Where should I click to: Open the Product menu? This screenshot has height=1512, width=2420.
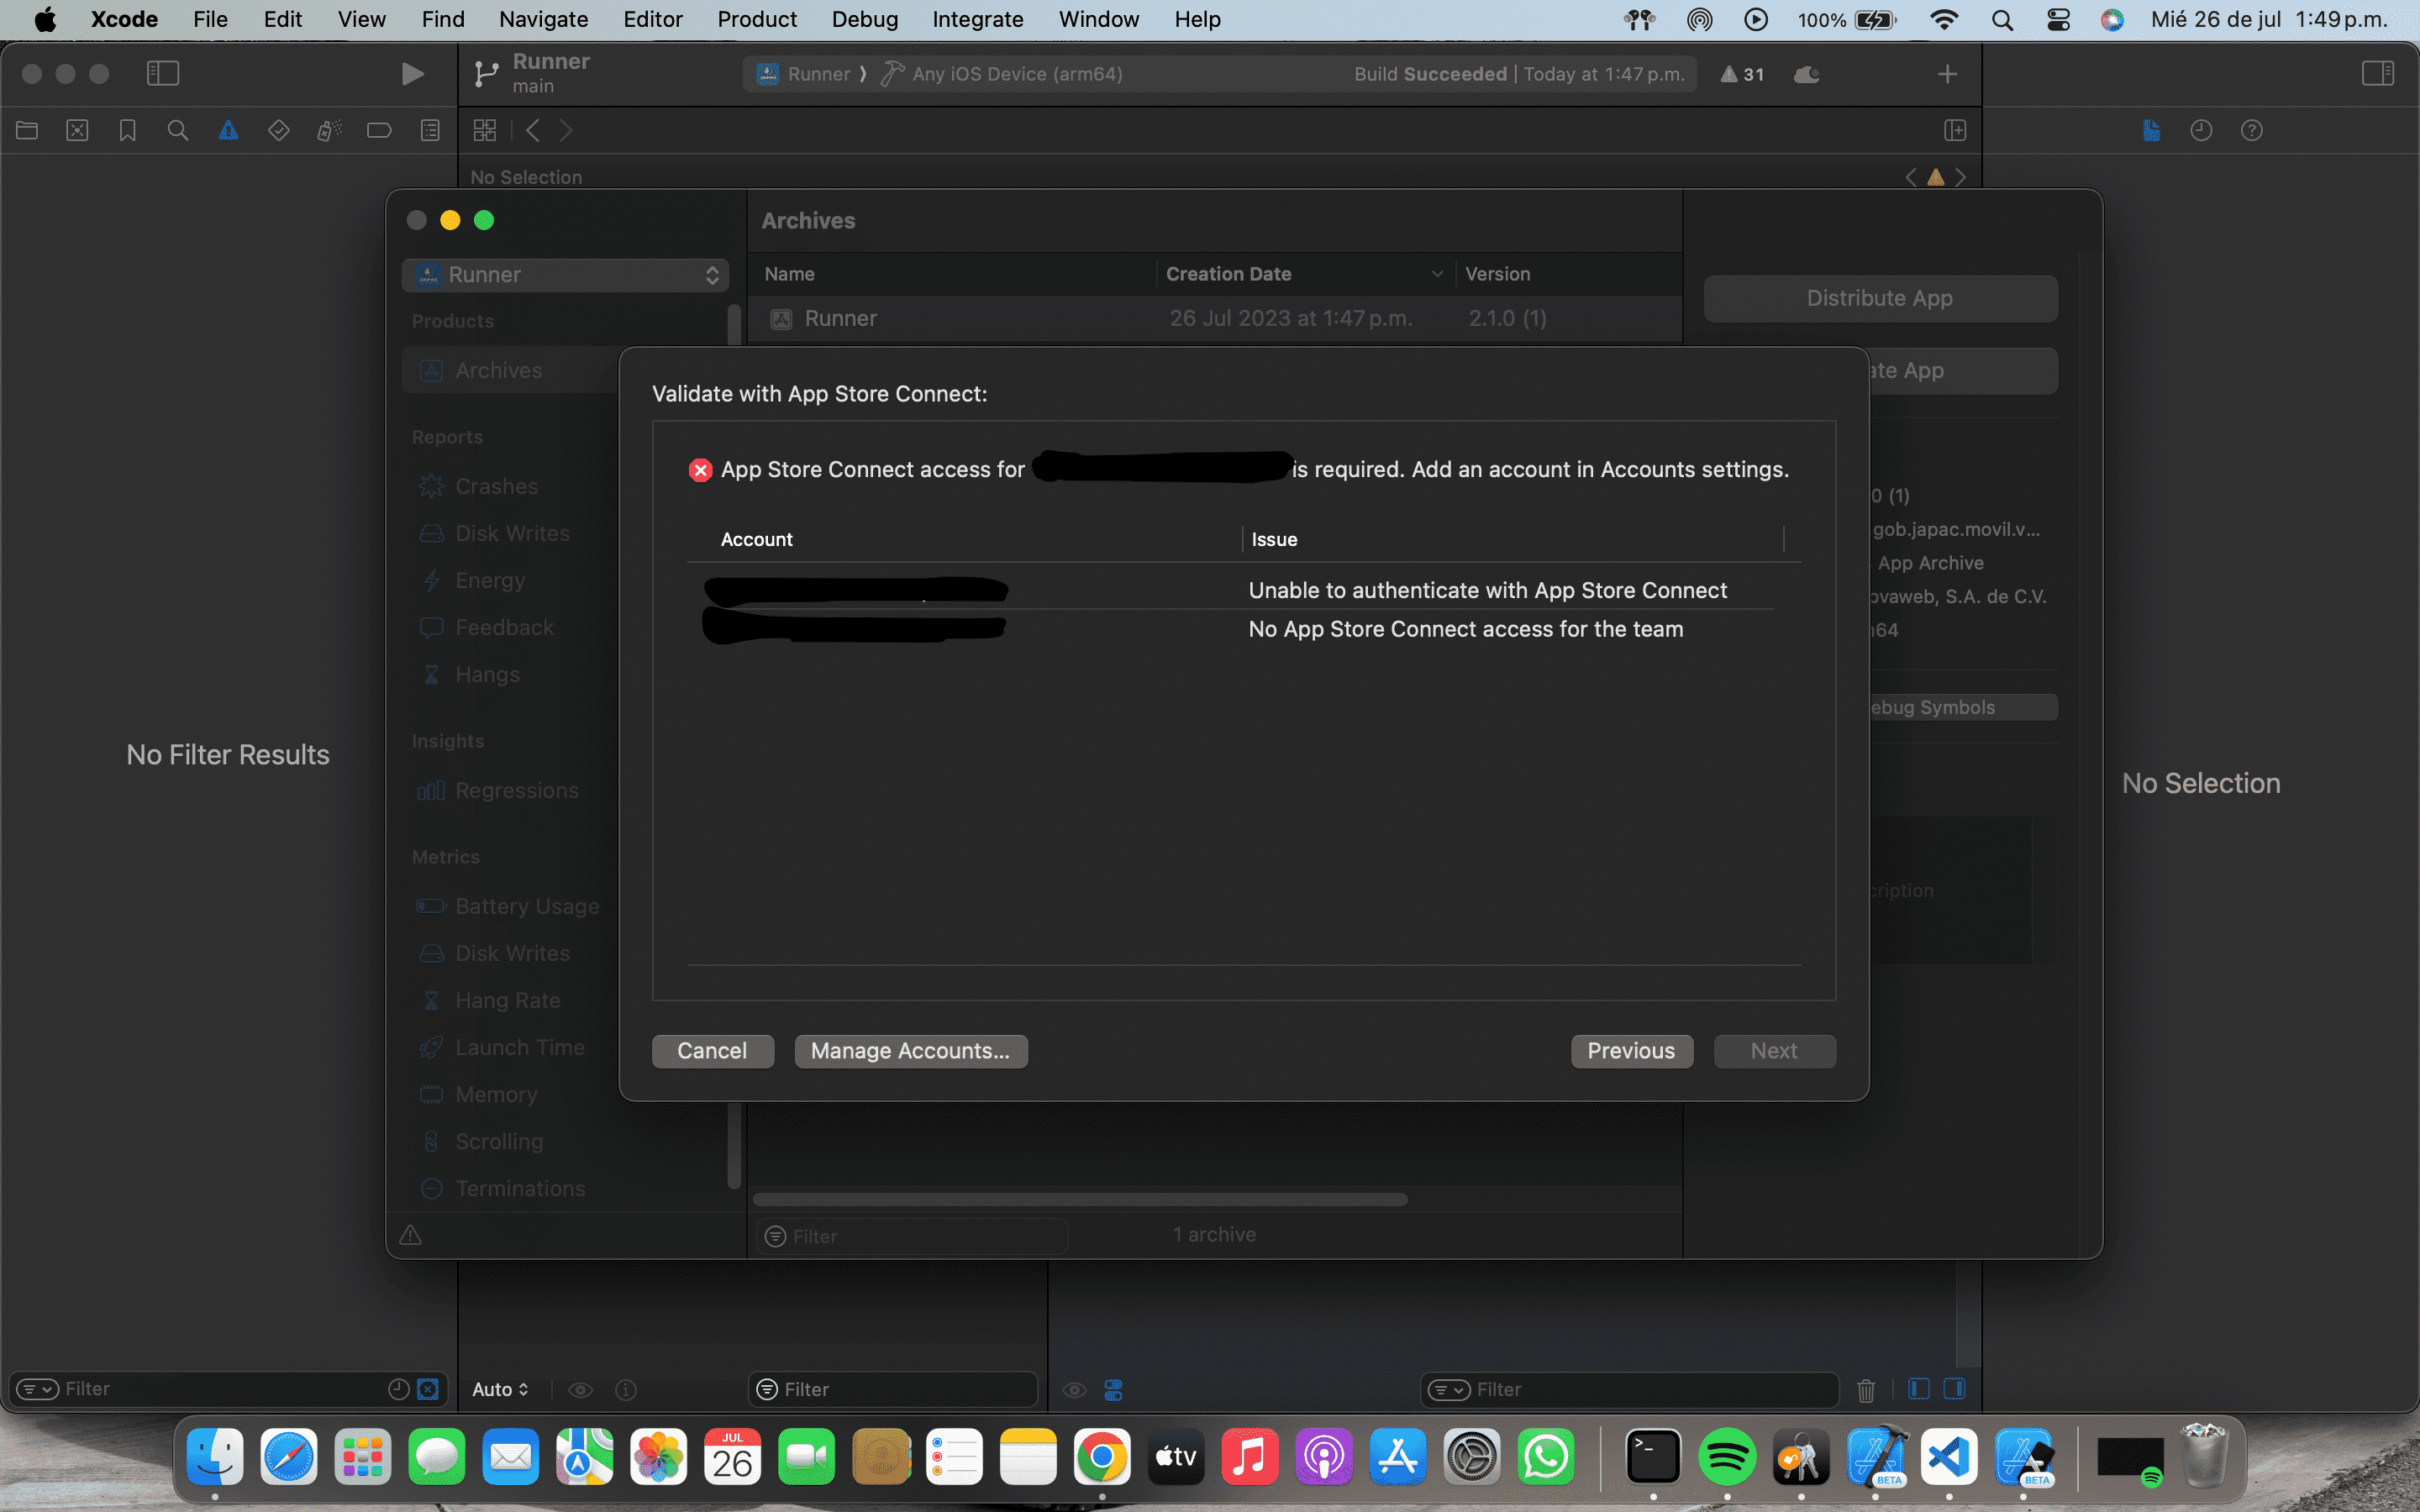coord(756,19)
